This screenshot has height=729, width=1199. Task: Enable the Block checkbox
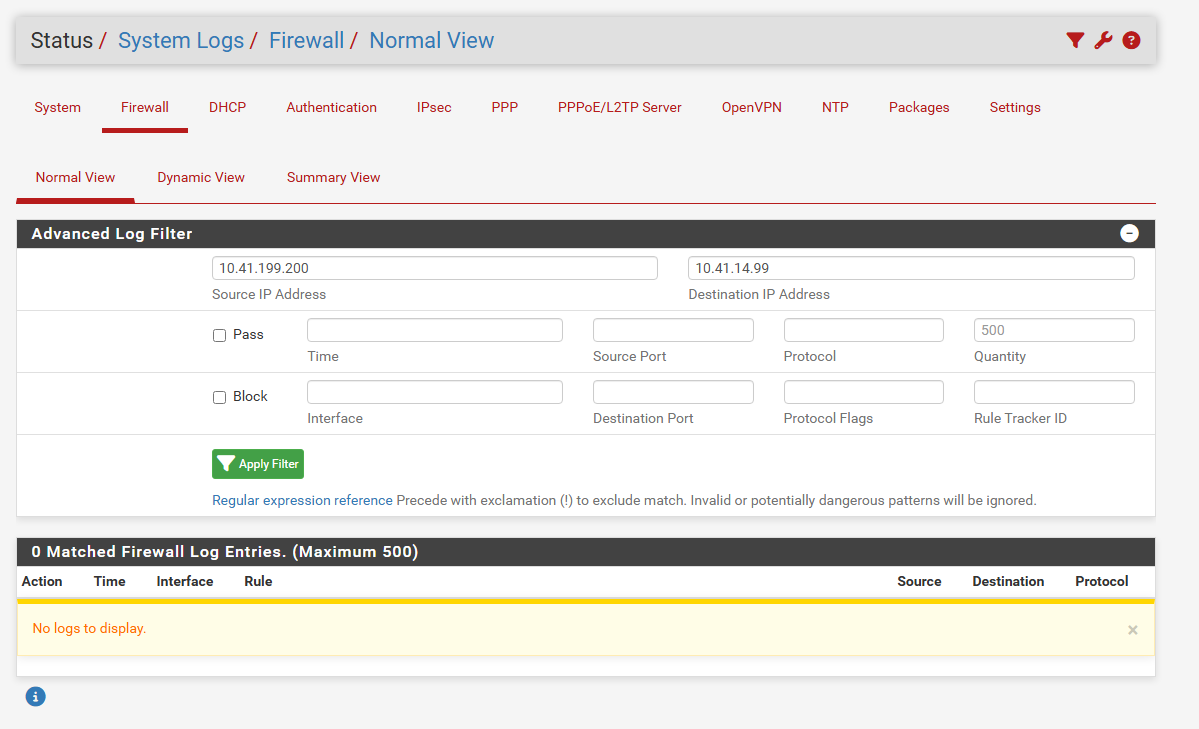(x=220, y=397)
